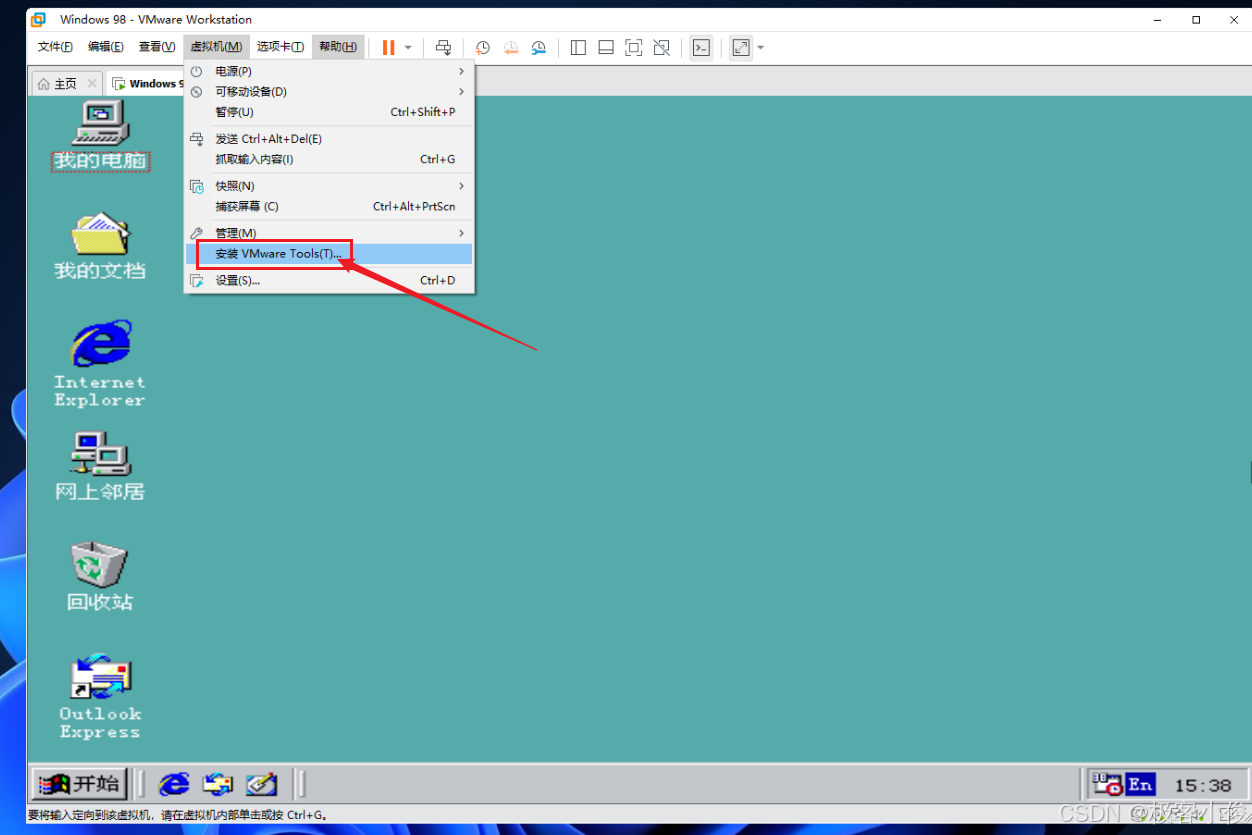Expand the 可移动设备(D) submenu

pos(328,91)
